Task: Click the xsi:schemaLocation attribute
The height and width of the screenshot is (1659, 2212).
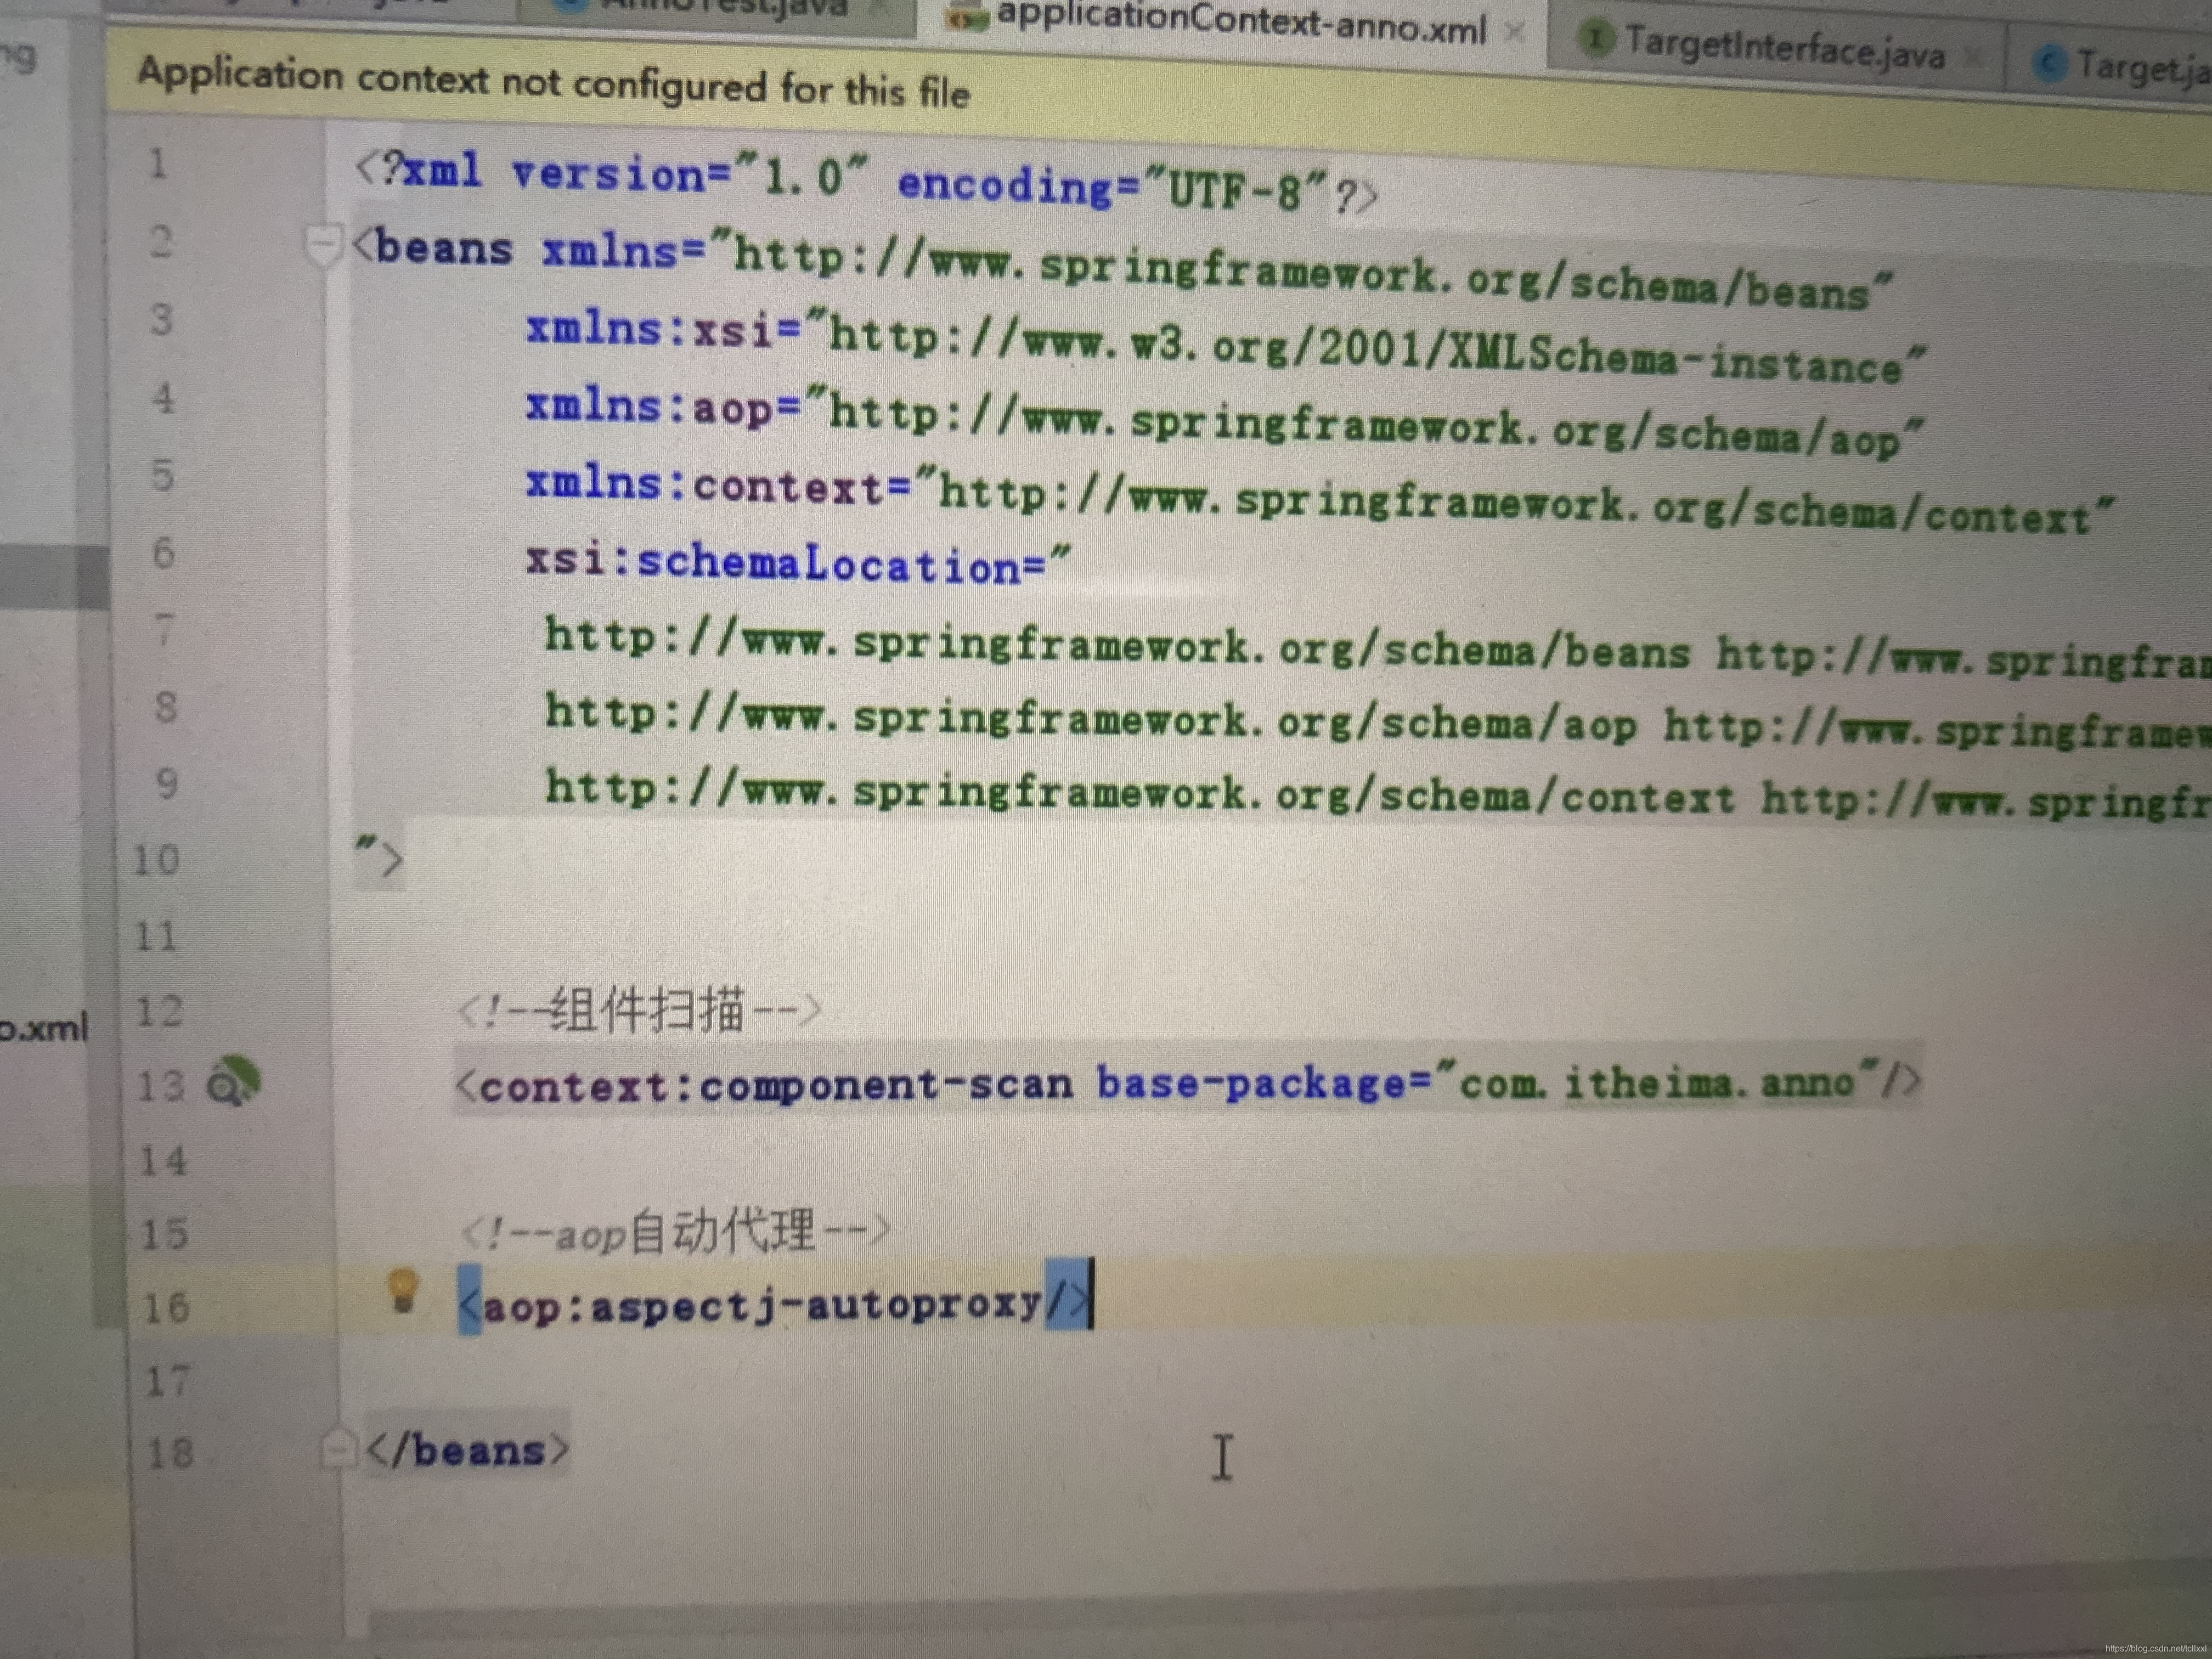Action: coord(798,563)
